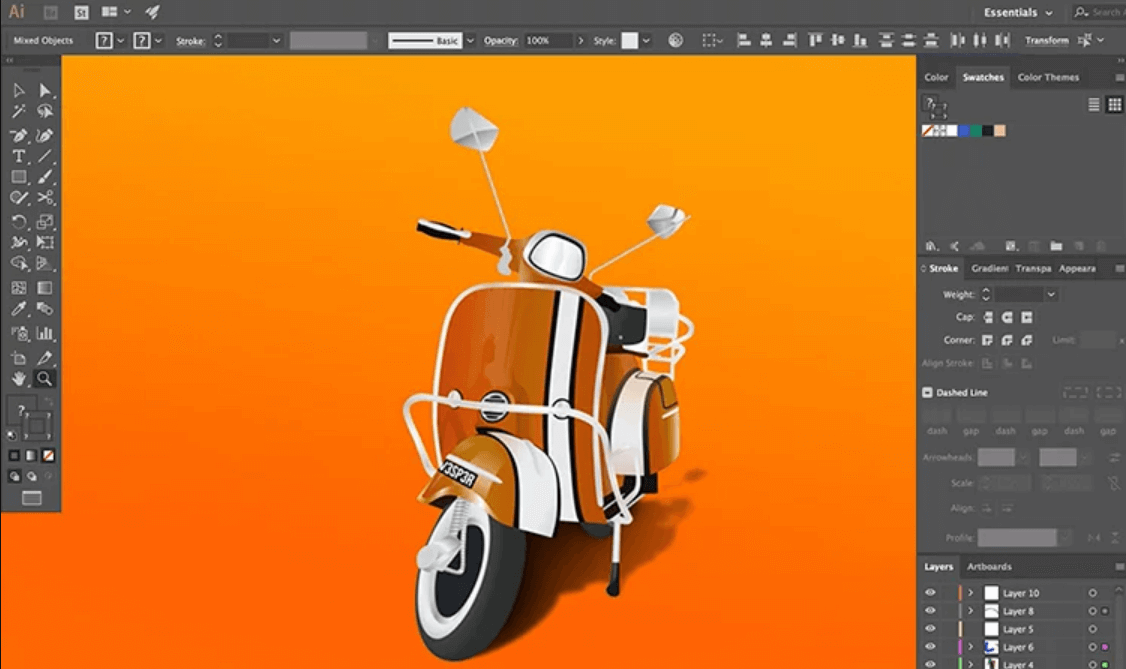Click the Direct Selection tool
1126x669 pixels.
coord(44,91)
